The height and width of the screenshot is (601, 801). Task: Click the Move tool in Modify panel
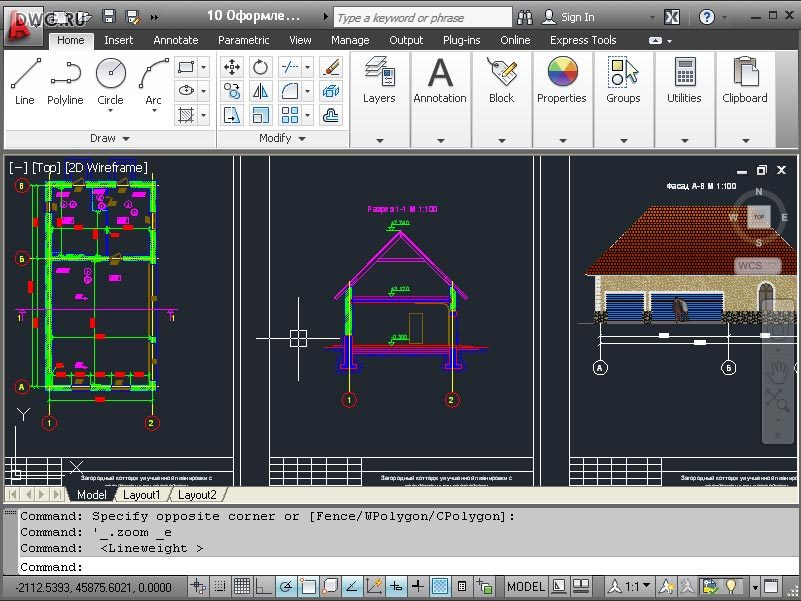coord(232,67)
